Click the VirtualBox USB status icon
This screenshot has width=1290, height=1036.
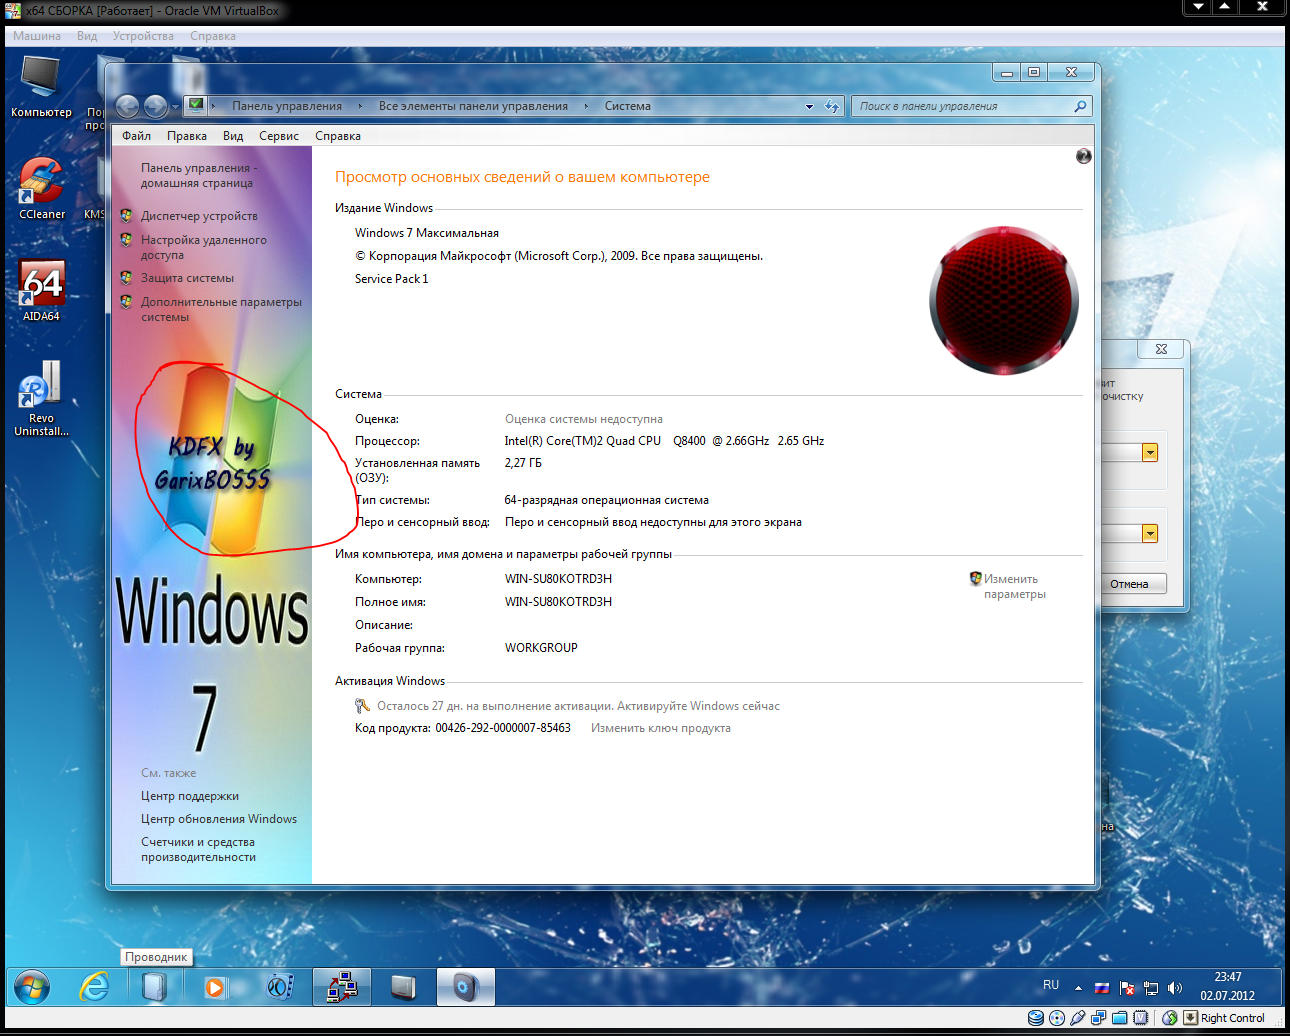[x=1078, y=1018]
